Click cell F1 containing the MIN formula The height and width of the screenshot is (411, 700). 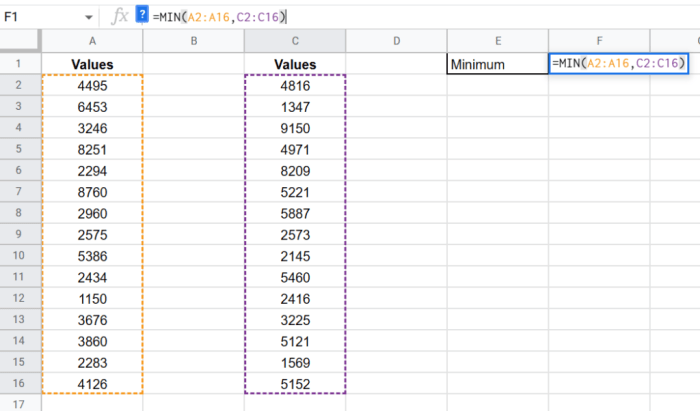[x=618, y=63]
